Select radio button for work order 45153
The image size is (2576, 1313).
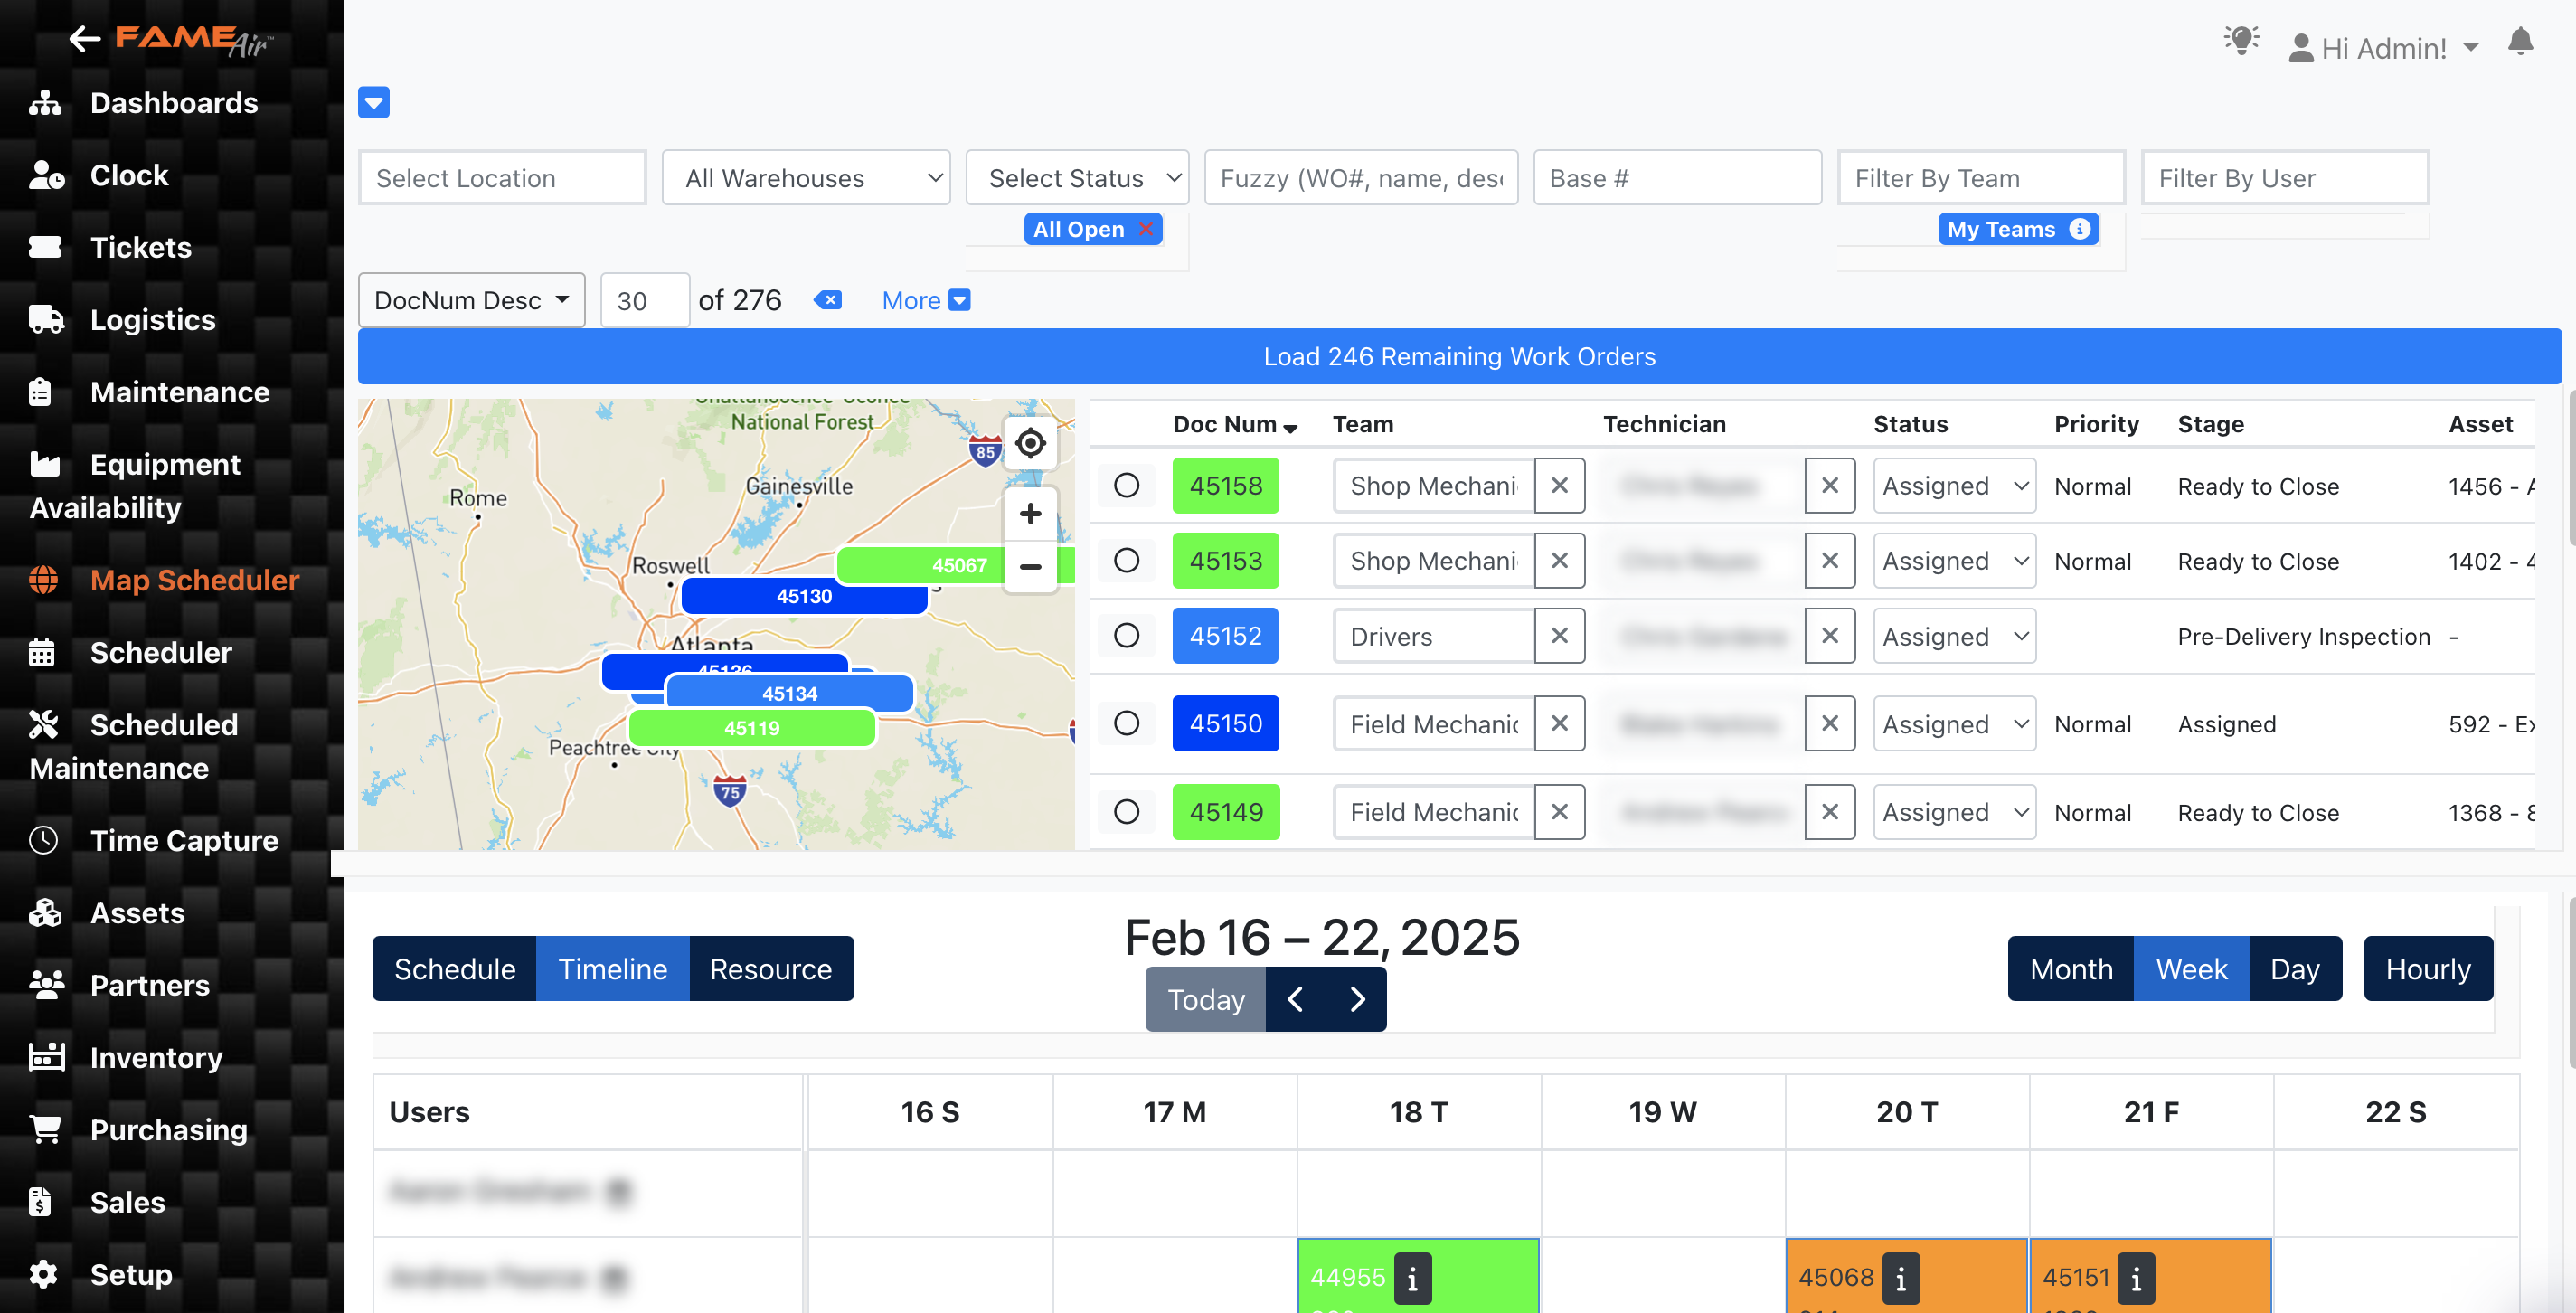1126,560
